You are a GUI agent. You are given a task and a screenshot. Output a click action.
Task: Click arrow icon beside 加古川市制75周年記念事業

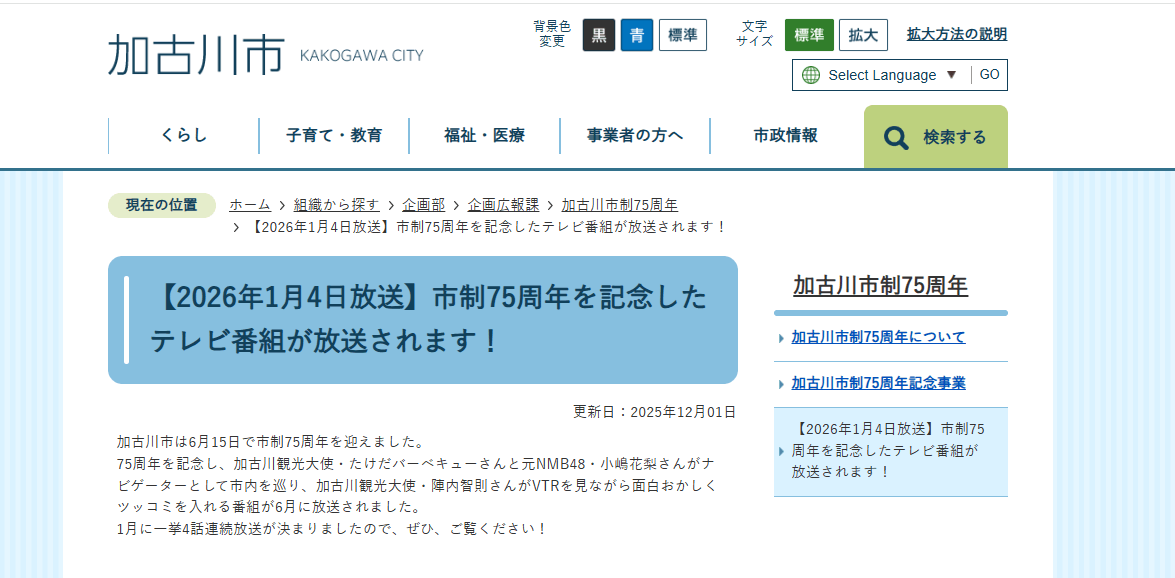point(781,384)
